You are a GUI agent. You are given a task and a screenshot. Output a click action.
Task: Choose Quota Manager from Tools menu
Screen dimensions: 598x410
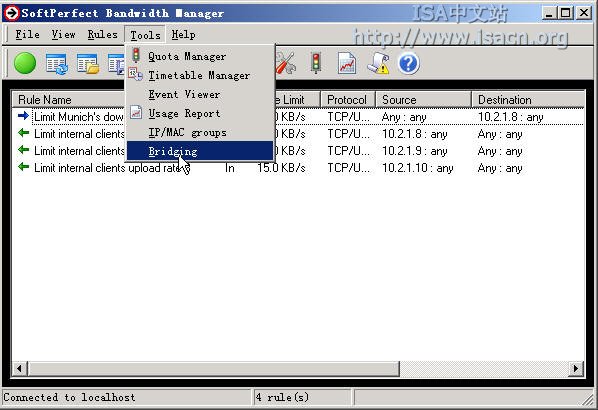point(200,56)
